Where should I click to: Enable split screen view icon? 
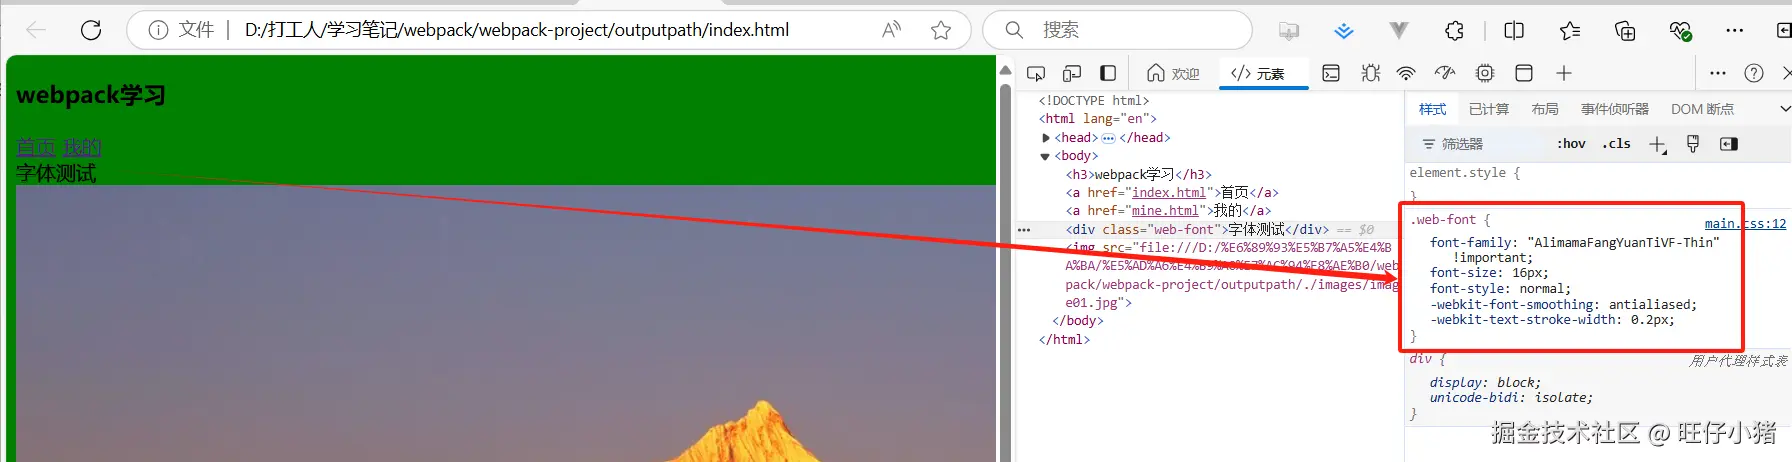(x=1514, y=31)
